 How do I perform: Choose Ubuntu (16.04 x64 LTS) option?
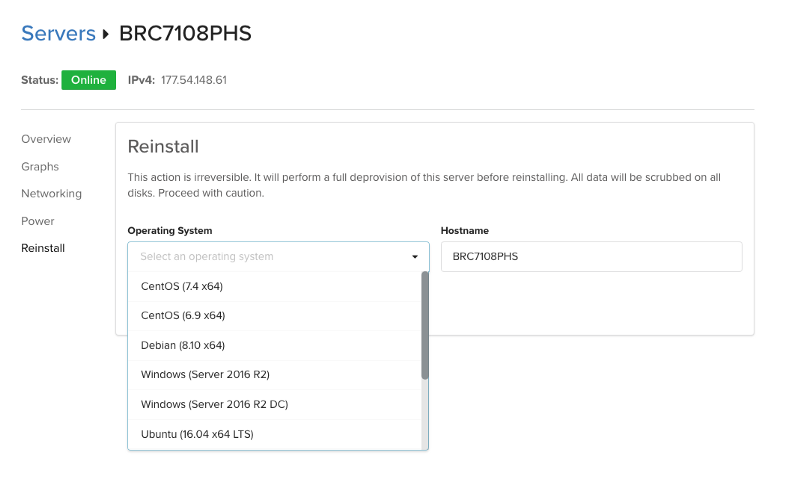[x=274, y=434]
